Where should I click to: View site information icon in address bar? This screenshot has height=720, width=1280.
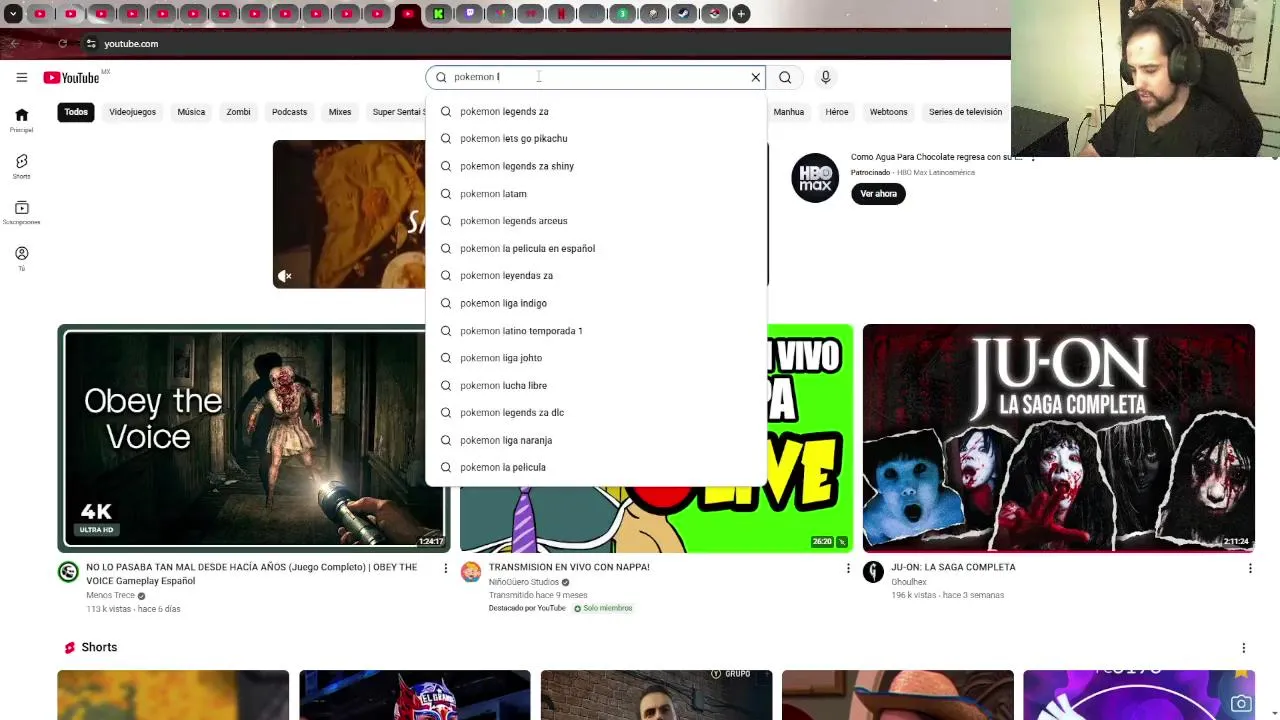click(91, 44)
